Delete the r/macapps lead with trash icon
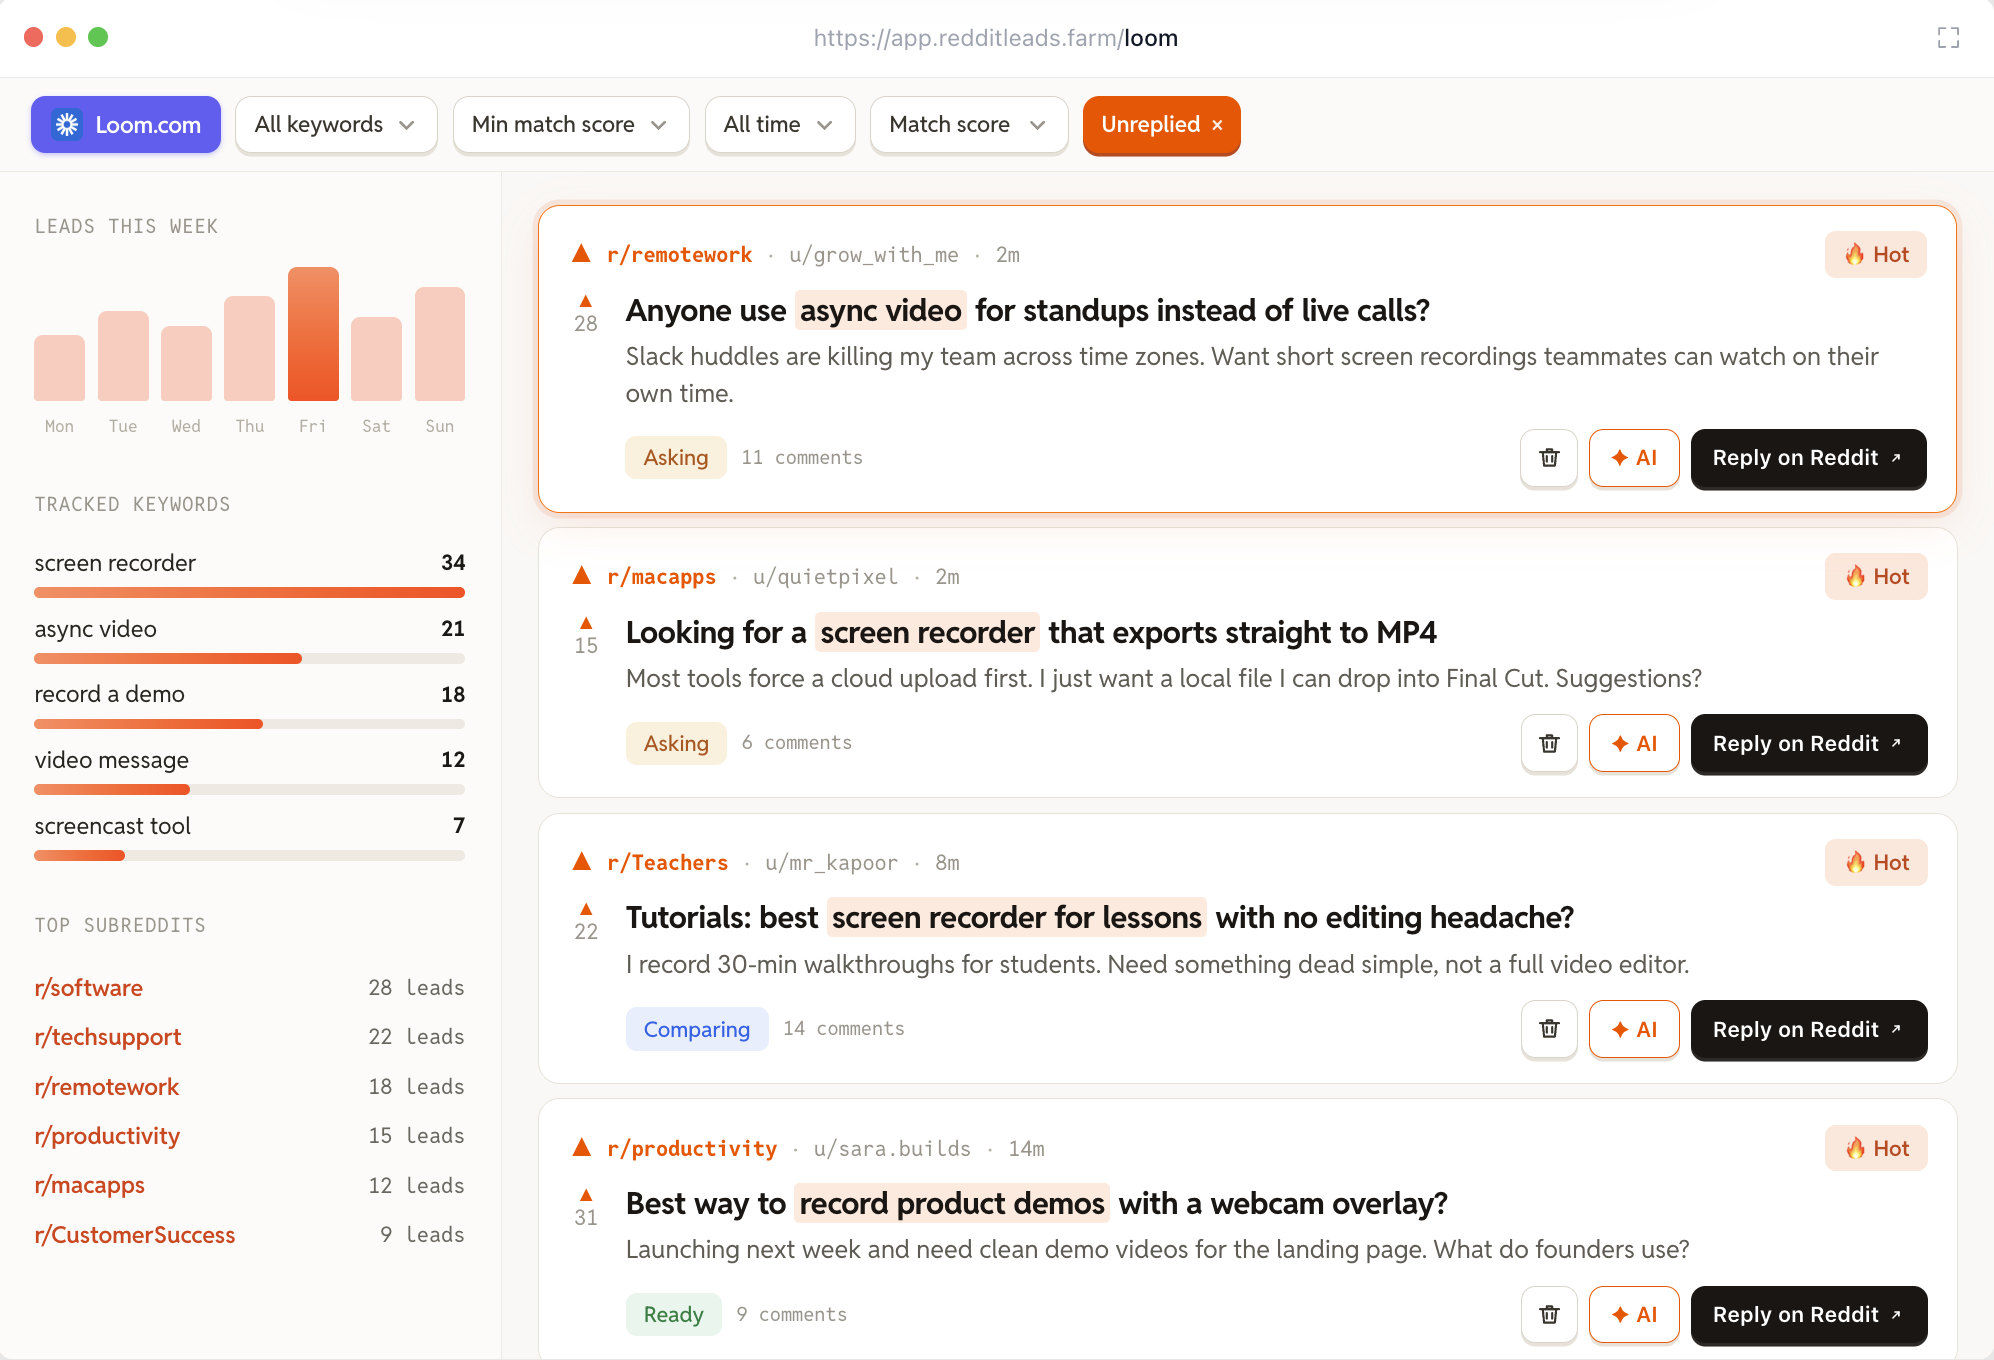 [1549, 744]
